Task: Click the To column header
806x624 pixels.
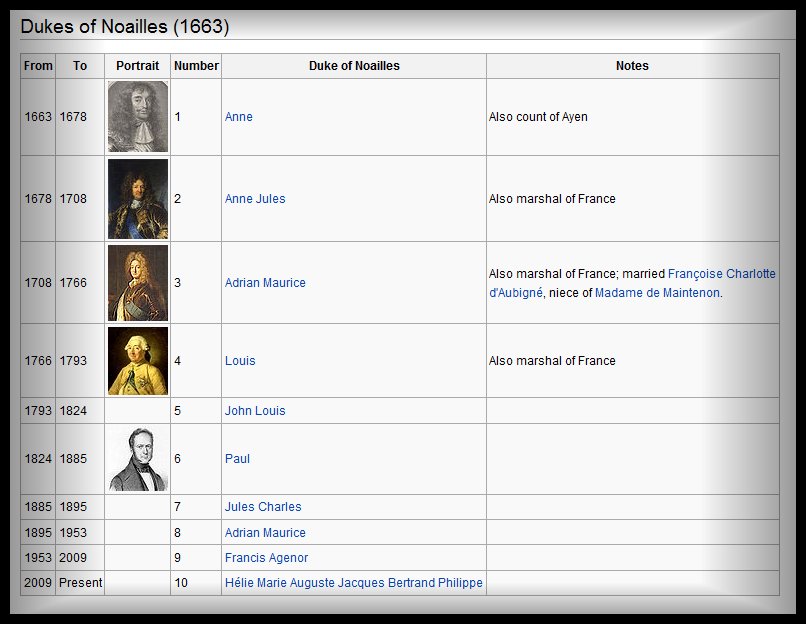Action: coord(80,66)
